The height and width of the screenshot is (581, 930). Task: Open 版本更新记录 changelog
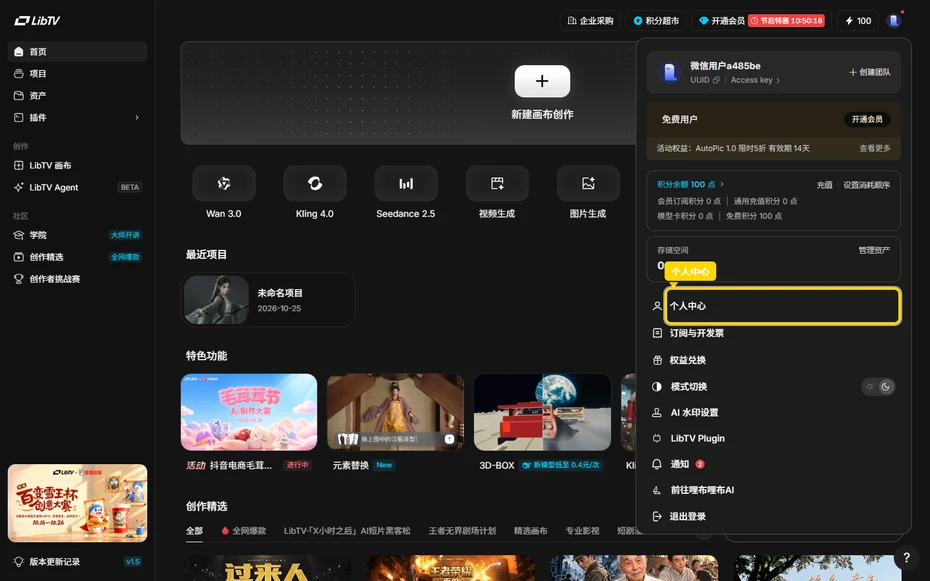pos(78,561)
